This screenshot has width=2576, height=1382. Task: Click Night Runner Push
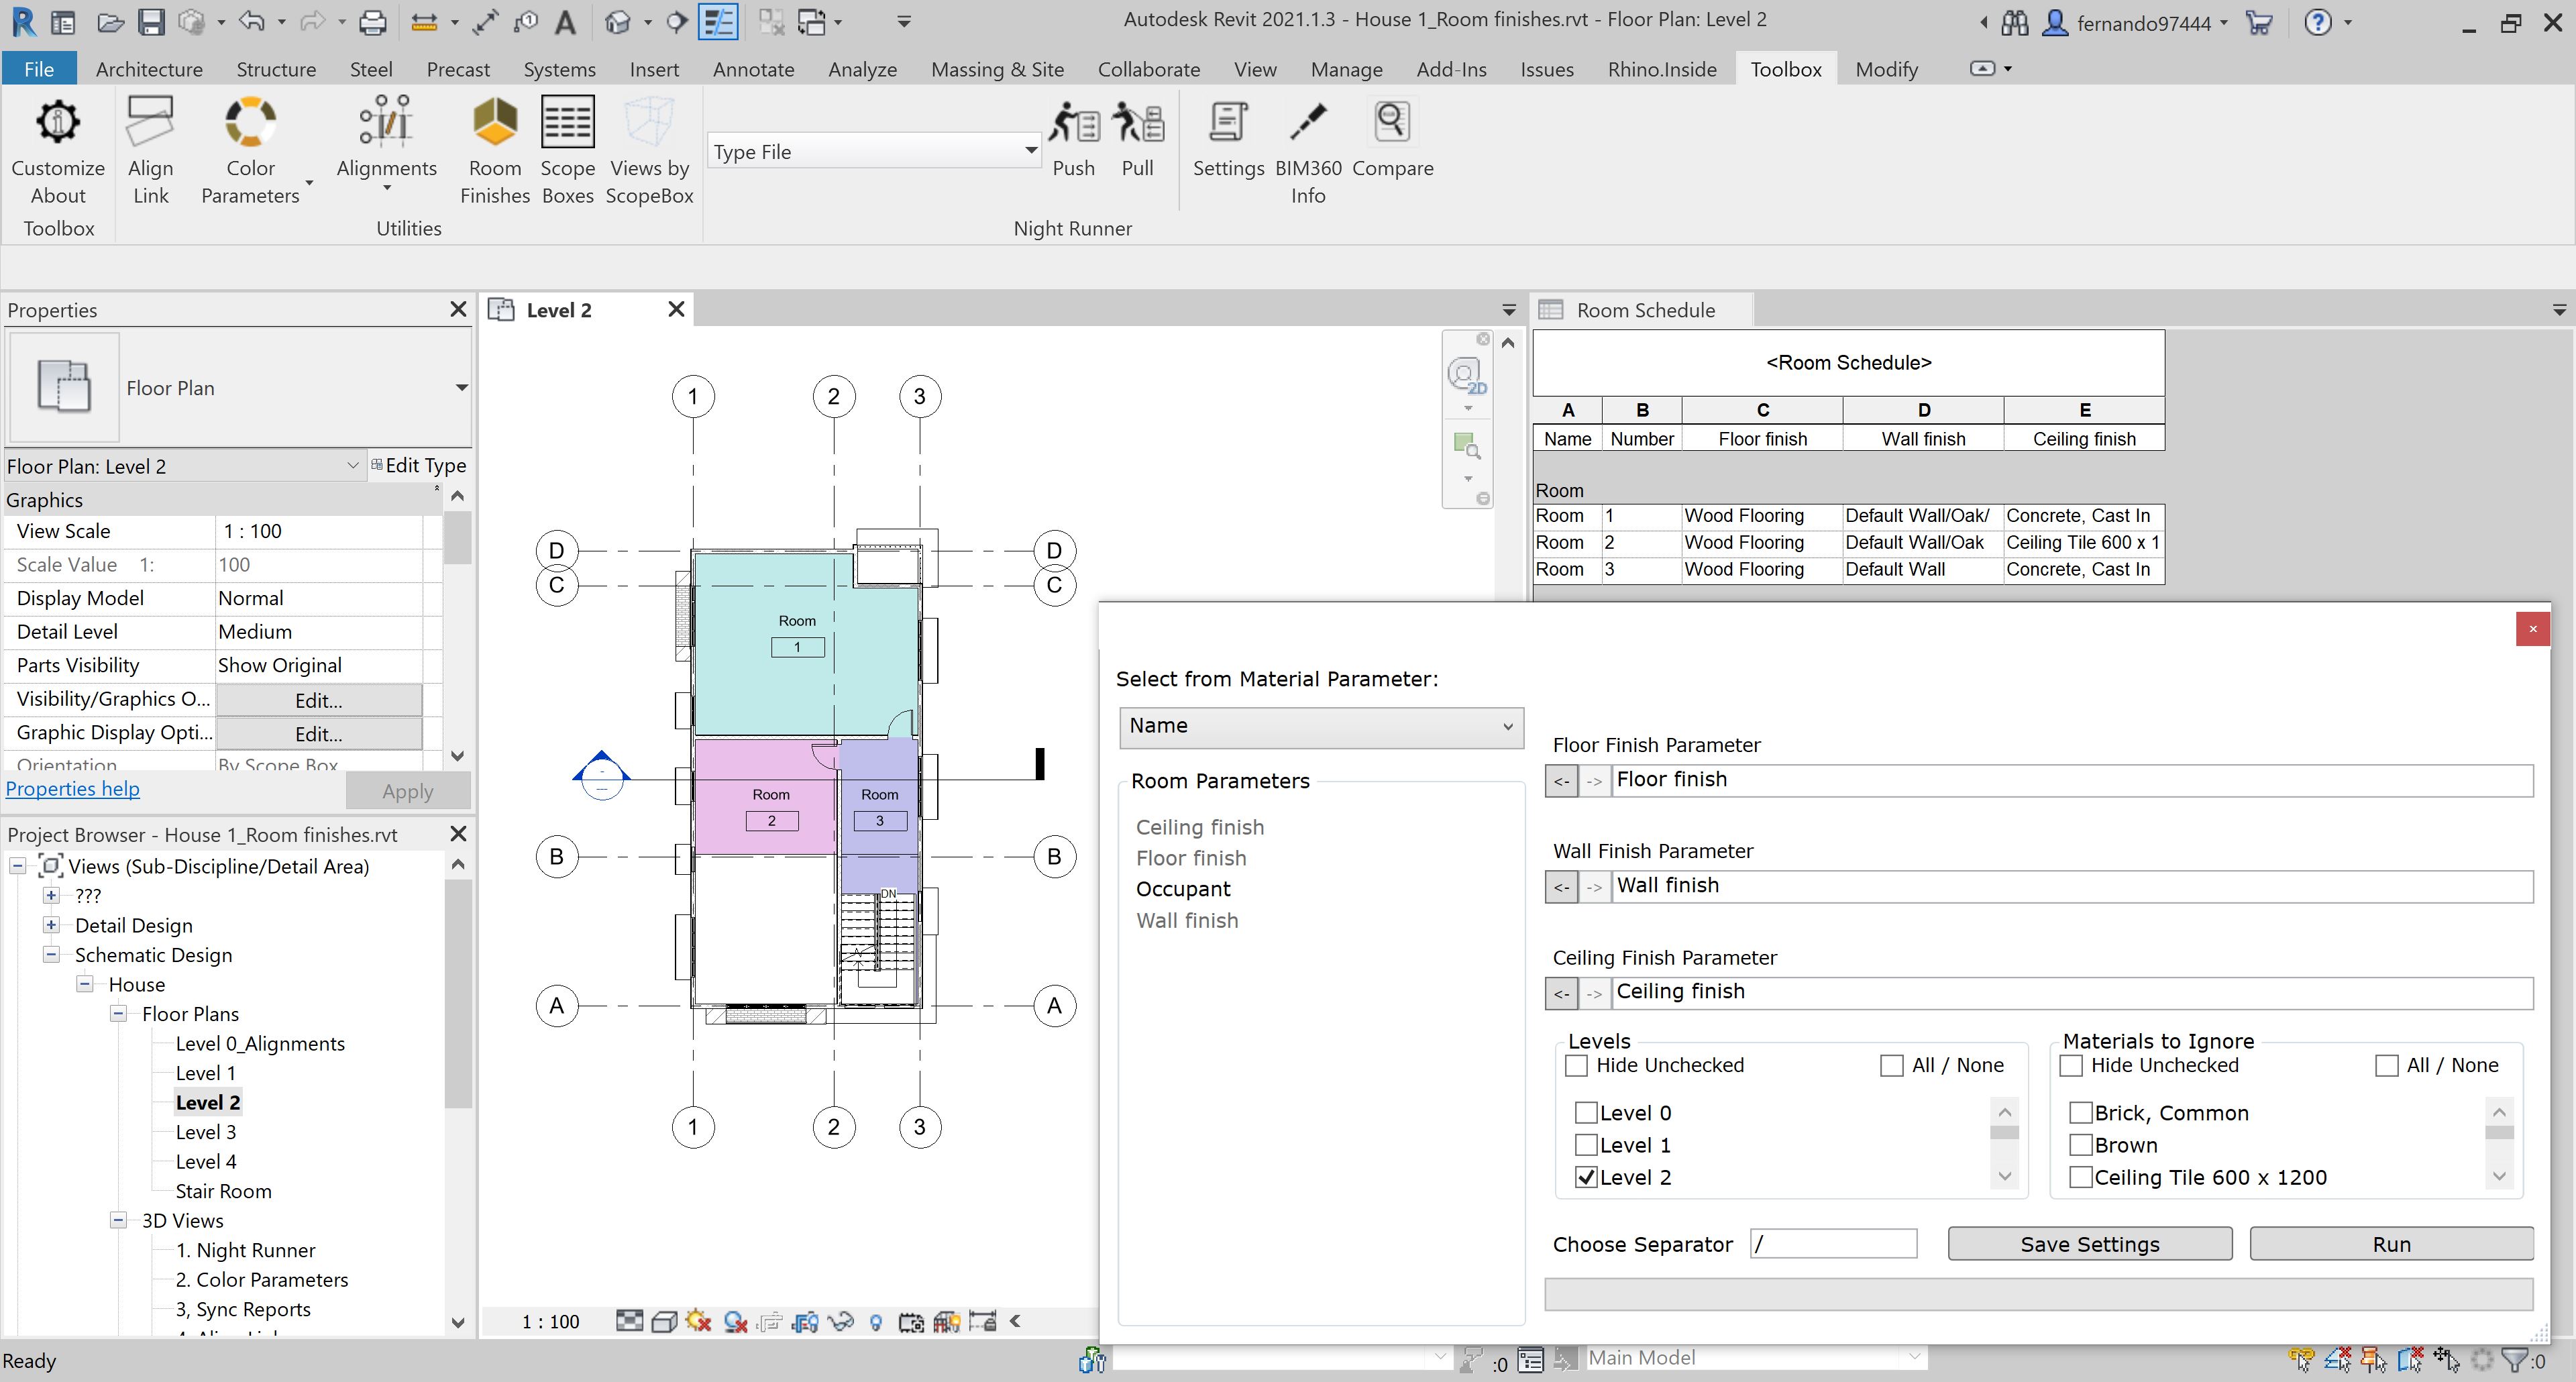(1073, 139)
